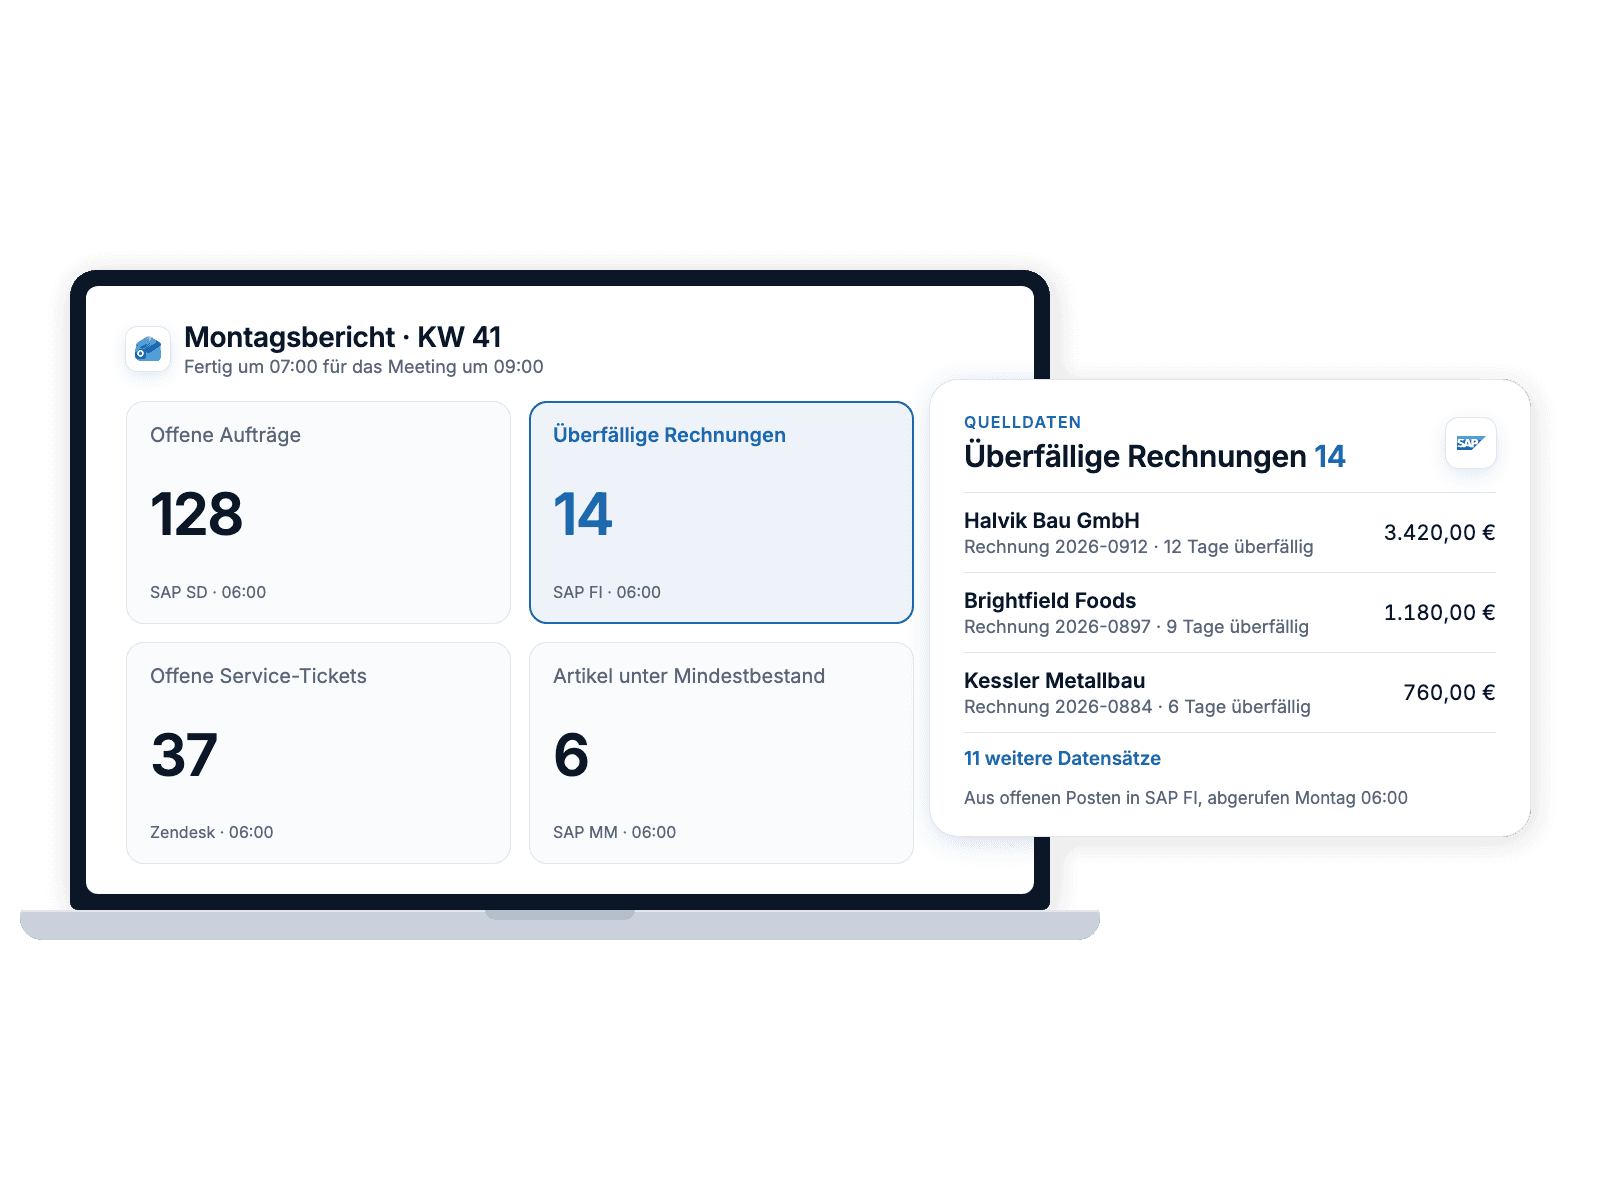Viewport: 1600px width, 1200px height.
Task: Open the Artikel unter Mindestbestand card
Action: pos(721,753)
